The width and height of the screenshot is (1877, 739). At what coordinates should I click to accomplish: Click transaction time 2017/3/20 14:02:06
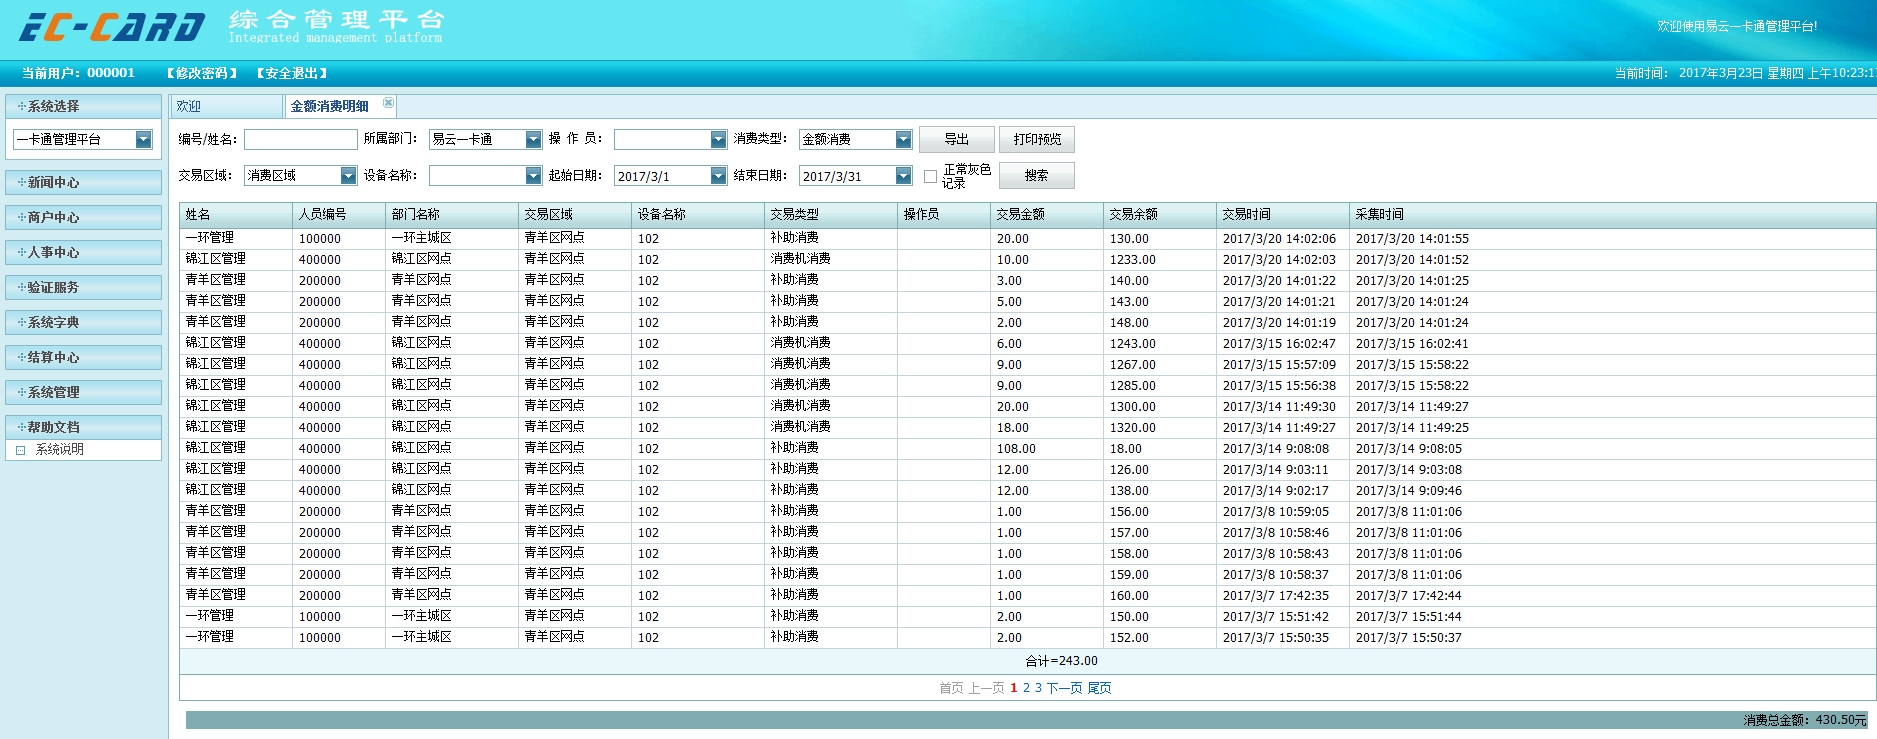point(1279,239)
